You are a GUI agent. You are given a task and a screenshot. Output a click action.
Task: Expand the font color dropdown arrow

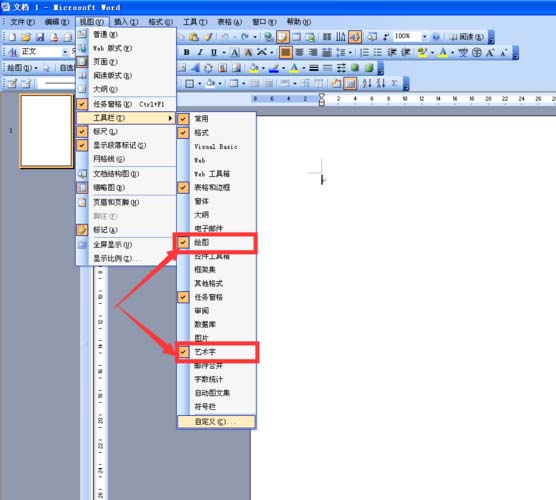pos(452,53)
